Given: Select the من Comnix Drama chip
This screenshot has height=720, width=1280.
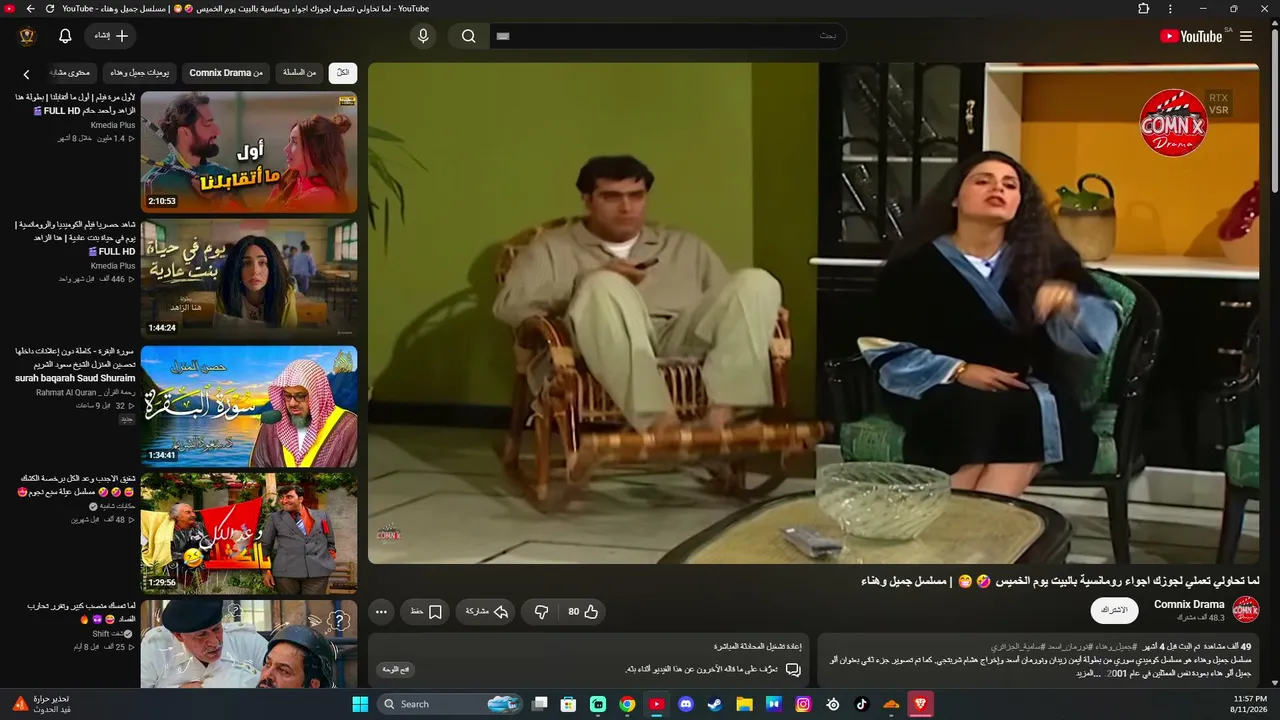Looking at the screenshot, I should point(226,72).
